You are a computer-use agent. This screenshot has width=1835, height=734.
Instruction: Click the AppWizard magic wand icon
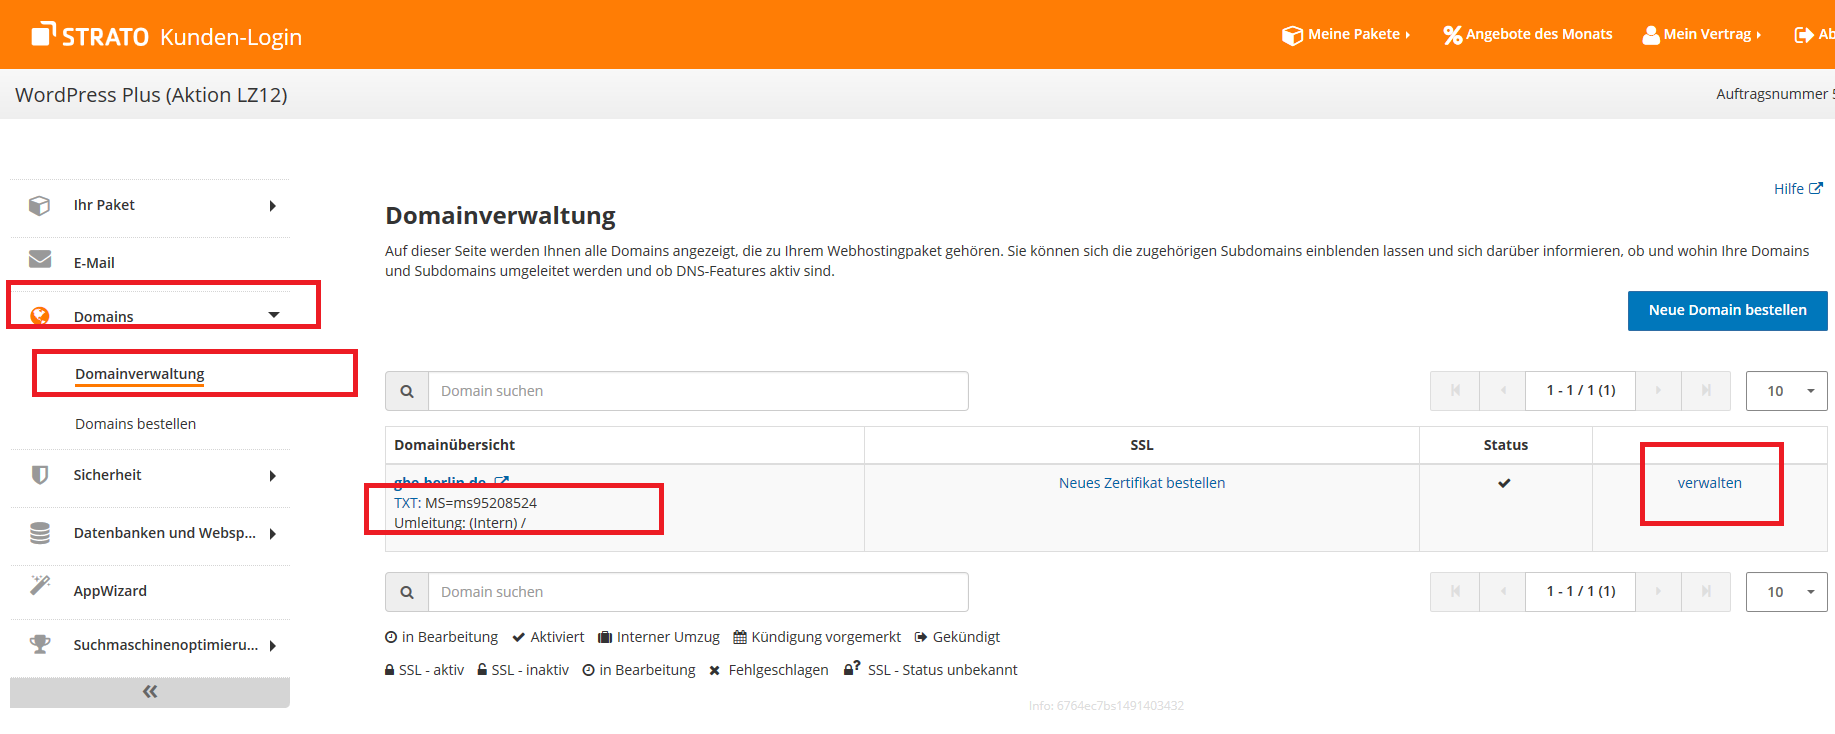40,586
